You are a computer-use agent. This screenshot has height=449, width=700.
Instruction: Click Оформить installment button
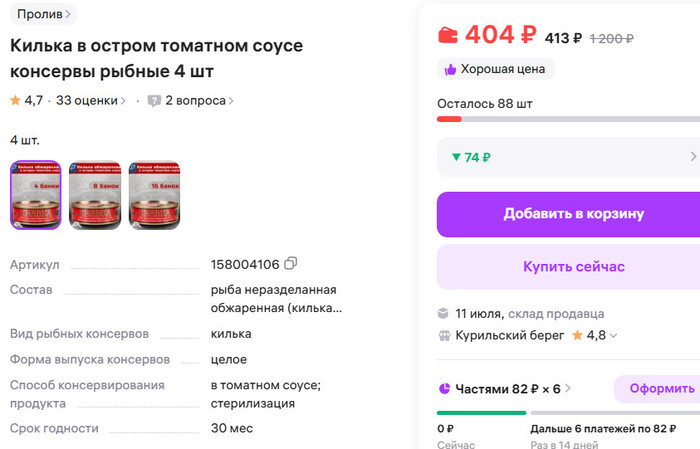[660, 388]
